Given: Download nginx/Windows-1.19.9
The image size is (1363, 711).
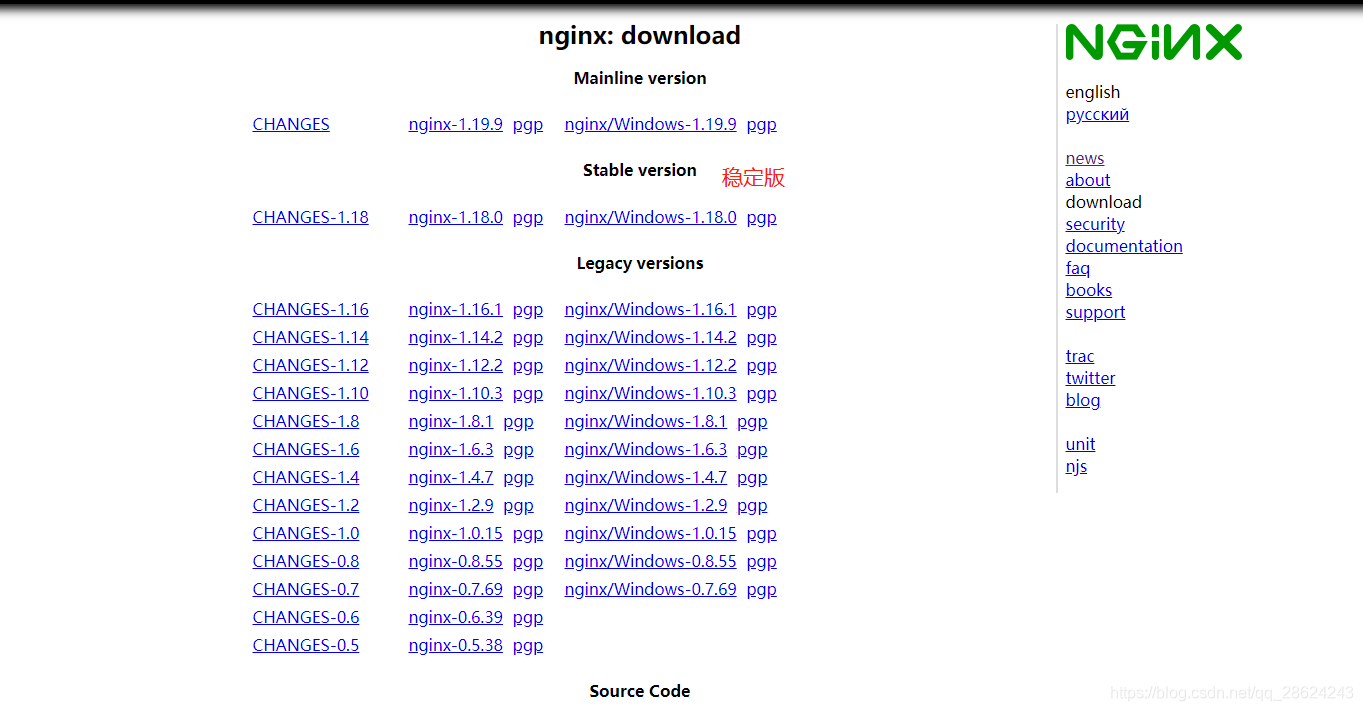Looking at the screenshot, I should (x=650, y=124).
